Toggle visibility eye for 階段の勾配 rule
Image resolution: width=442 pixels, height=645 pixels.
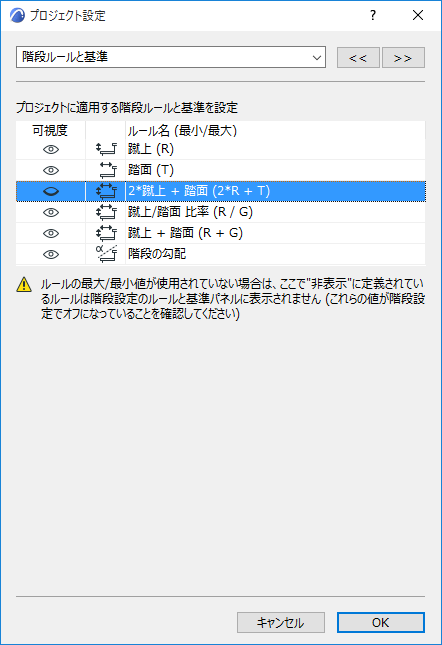tap(51, 254)
